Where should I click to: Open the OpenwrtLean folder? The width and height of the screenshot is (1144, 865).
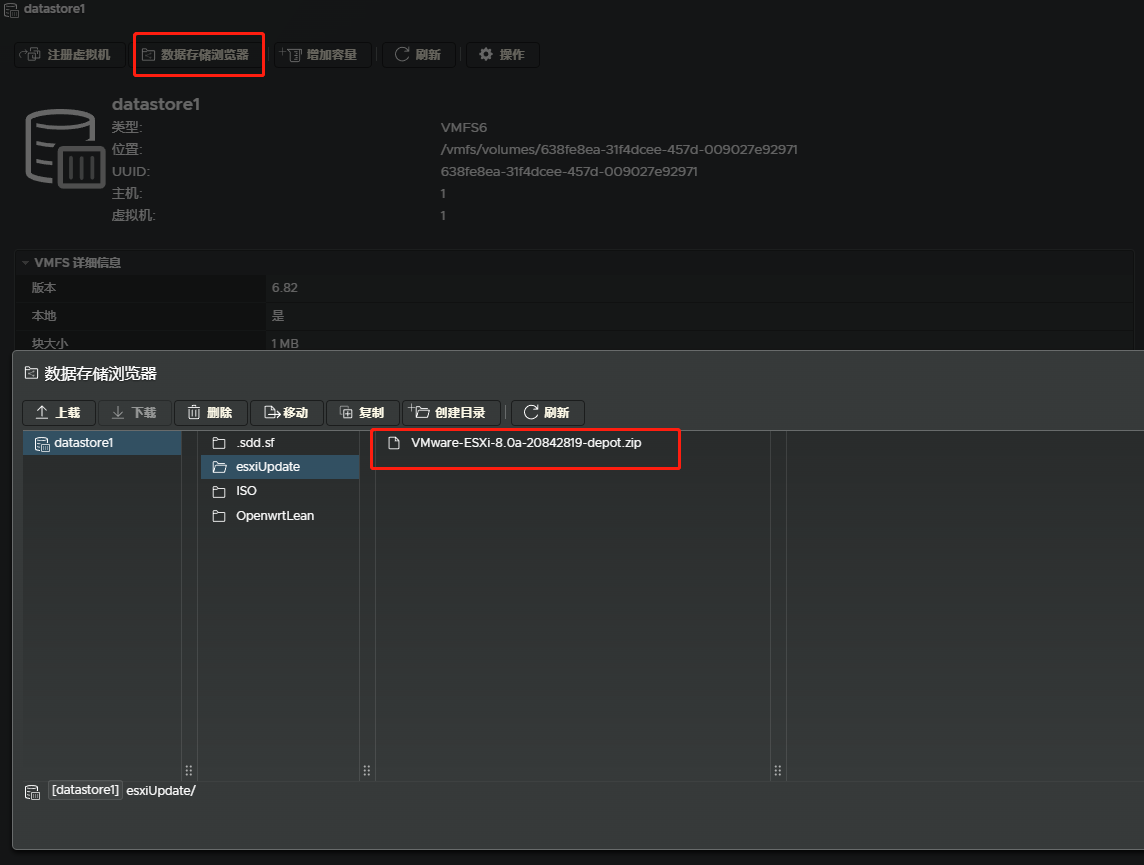274,516
